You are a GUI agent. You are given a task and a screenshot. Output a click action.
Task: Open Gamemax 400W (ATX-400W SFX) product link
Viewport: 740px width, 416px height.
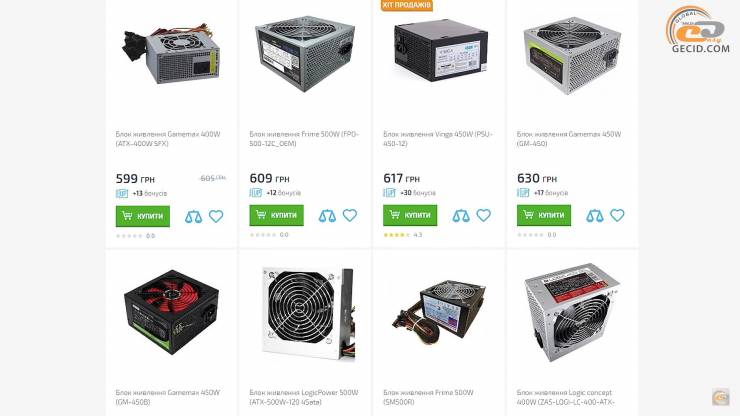(x=168, y=139)
